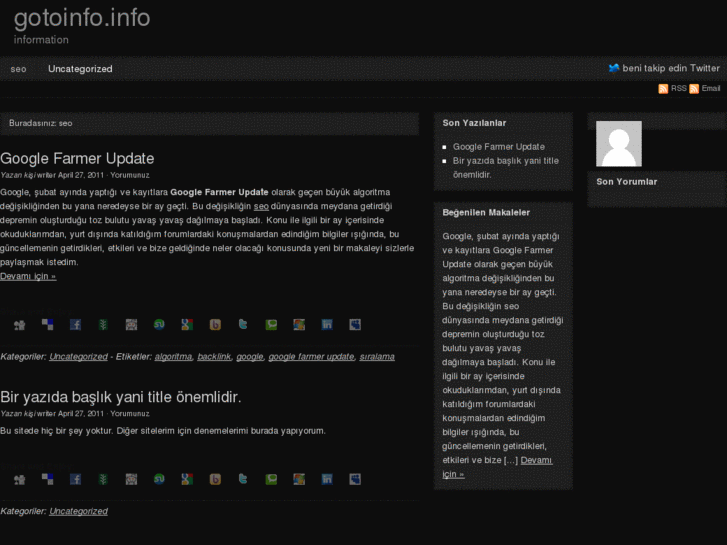Click Facebook share icon under Google Farmer Update
This screenshot has height=545, width=727.
pyautogui.click(x=75, y=325)
